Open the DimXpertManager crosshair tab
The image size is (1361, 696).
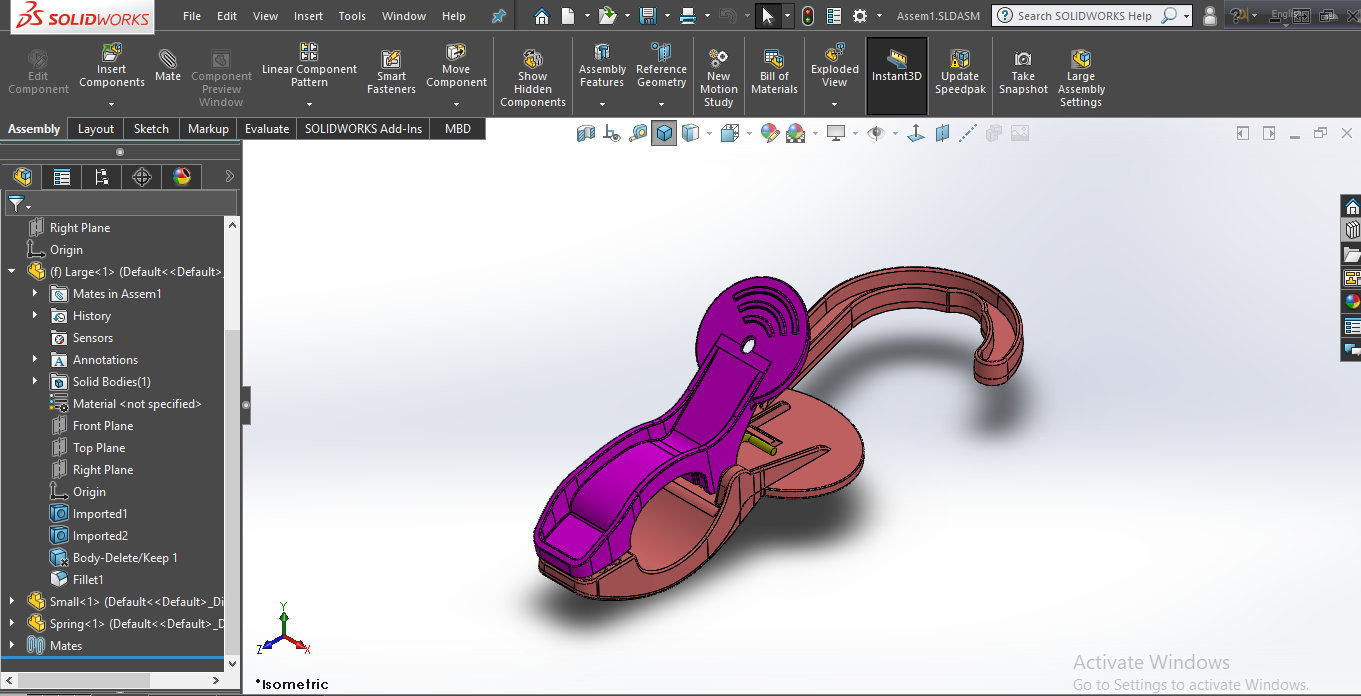(x=142, y=177)
